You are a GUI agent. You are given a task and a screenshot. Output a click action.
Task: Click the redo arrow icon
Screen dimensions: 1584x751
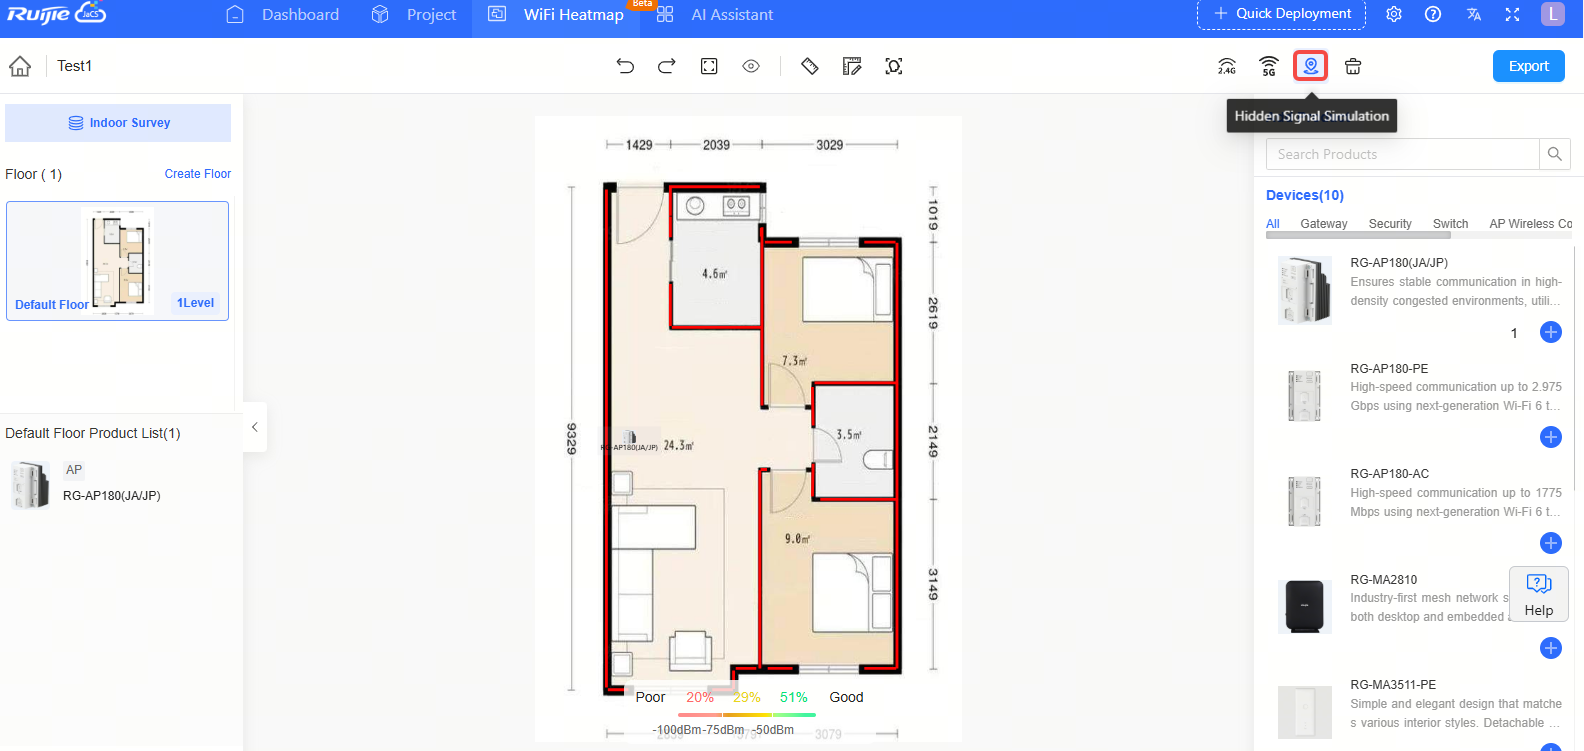[667, 66]
